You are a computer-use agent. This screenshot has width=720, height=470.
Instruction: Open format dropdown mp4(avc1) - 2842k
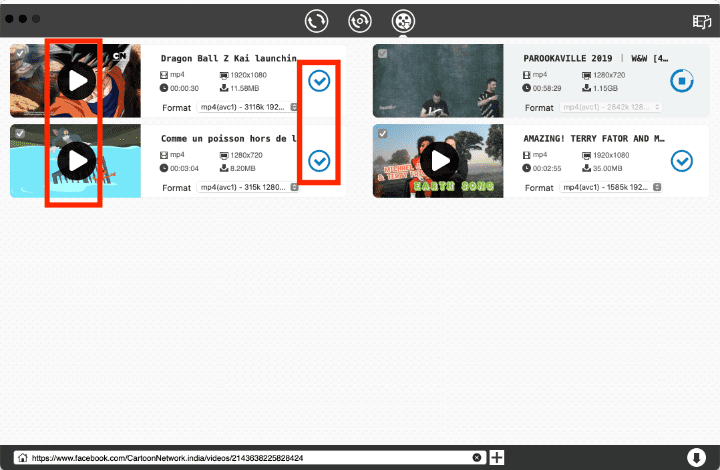pos(611,107)
